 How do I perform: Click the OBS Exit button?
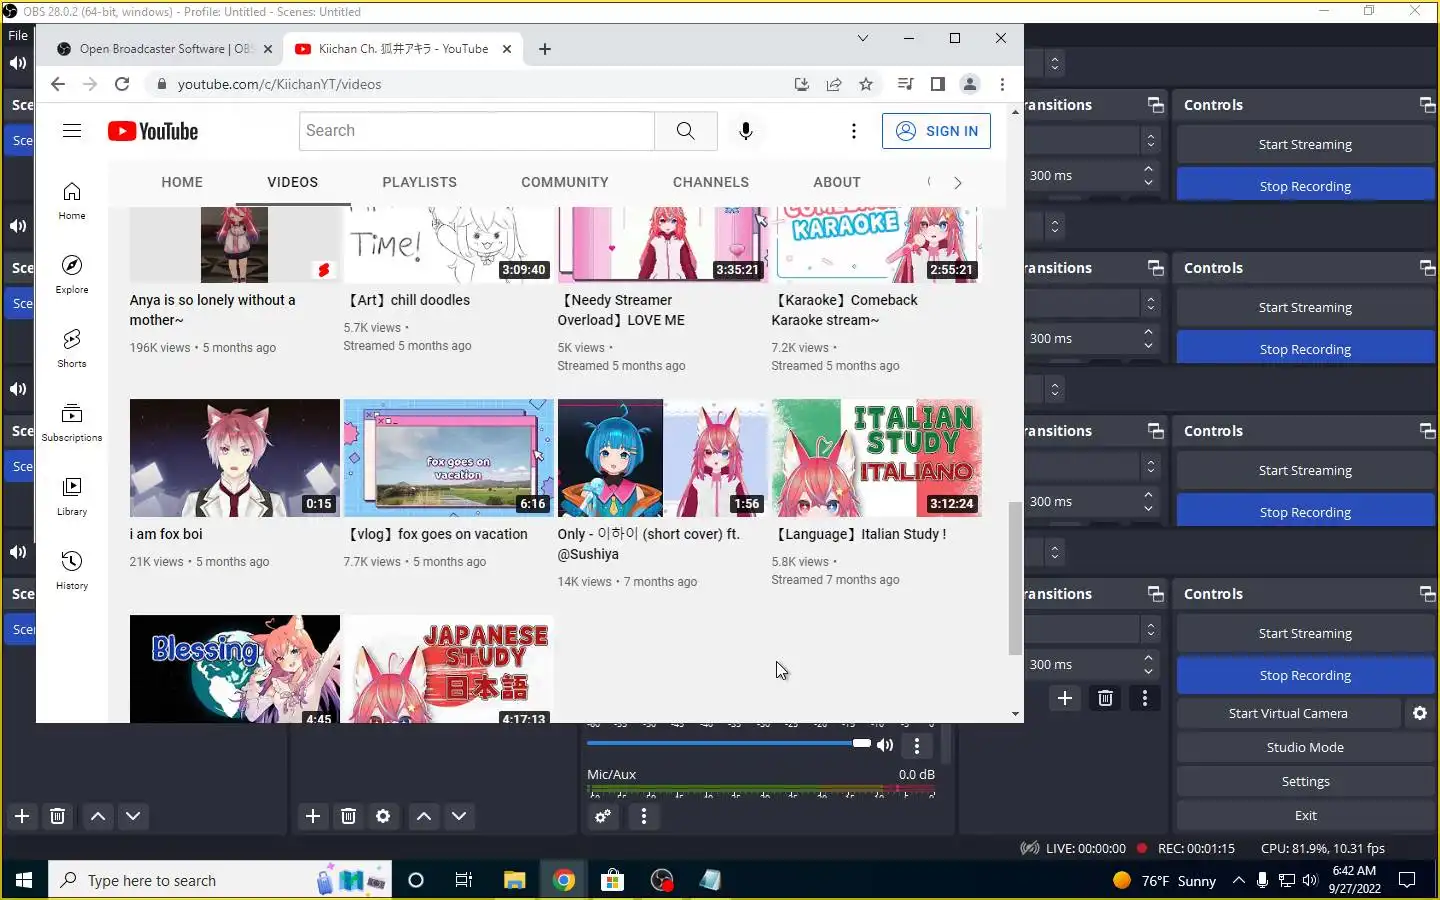tap(1305, 815)
